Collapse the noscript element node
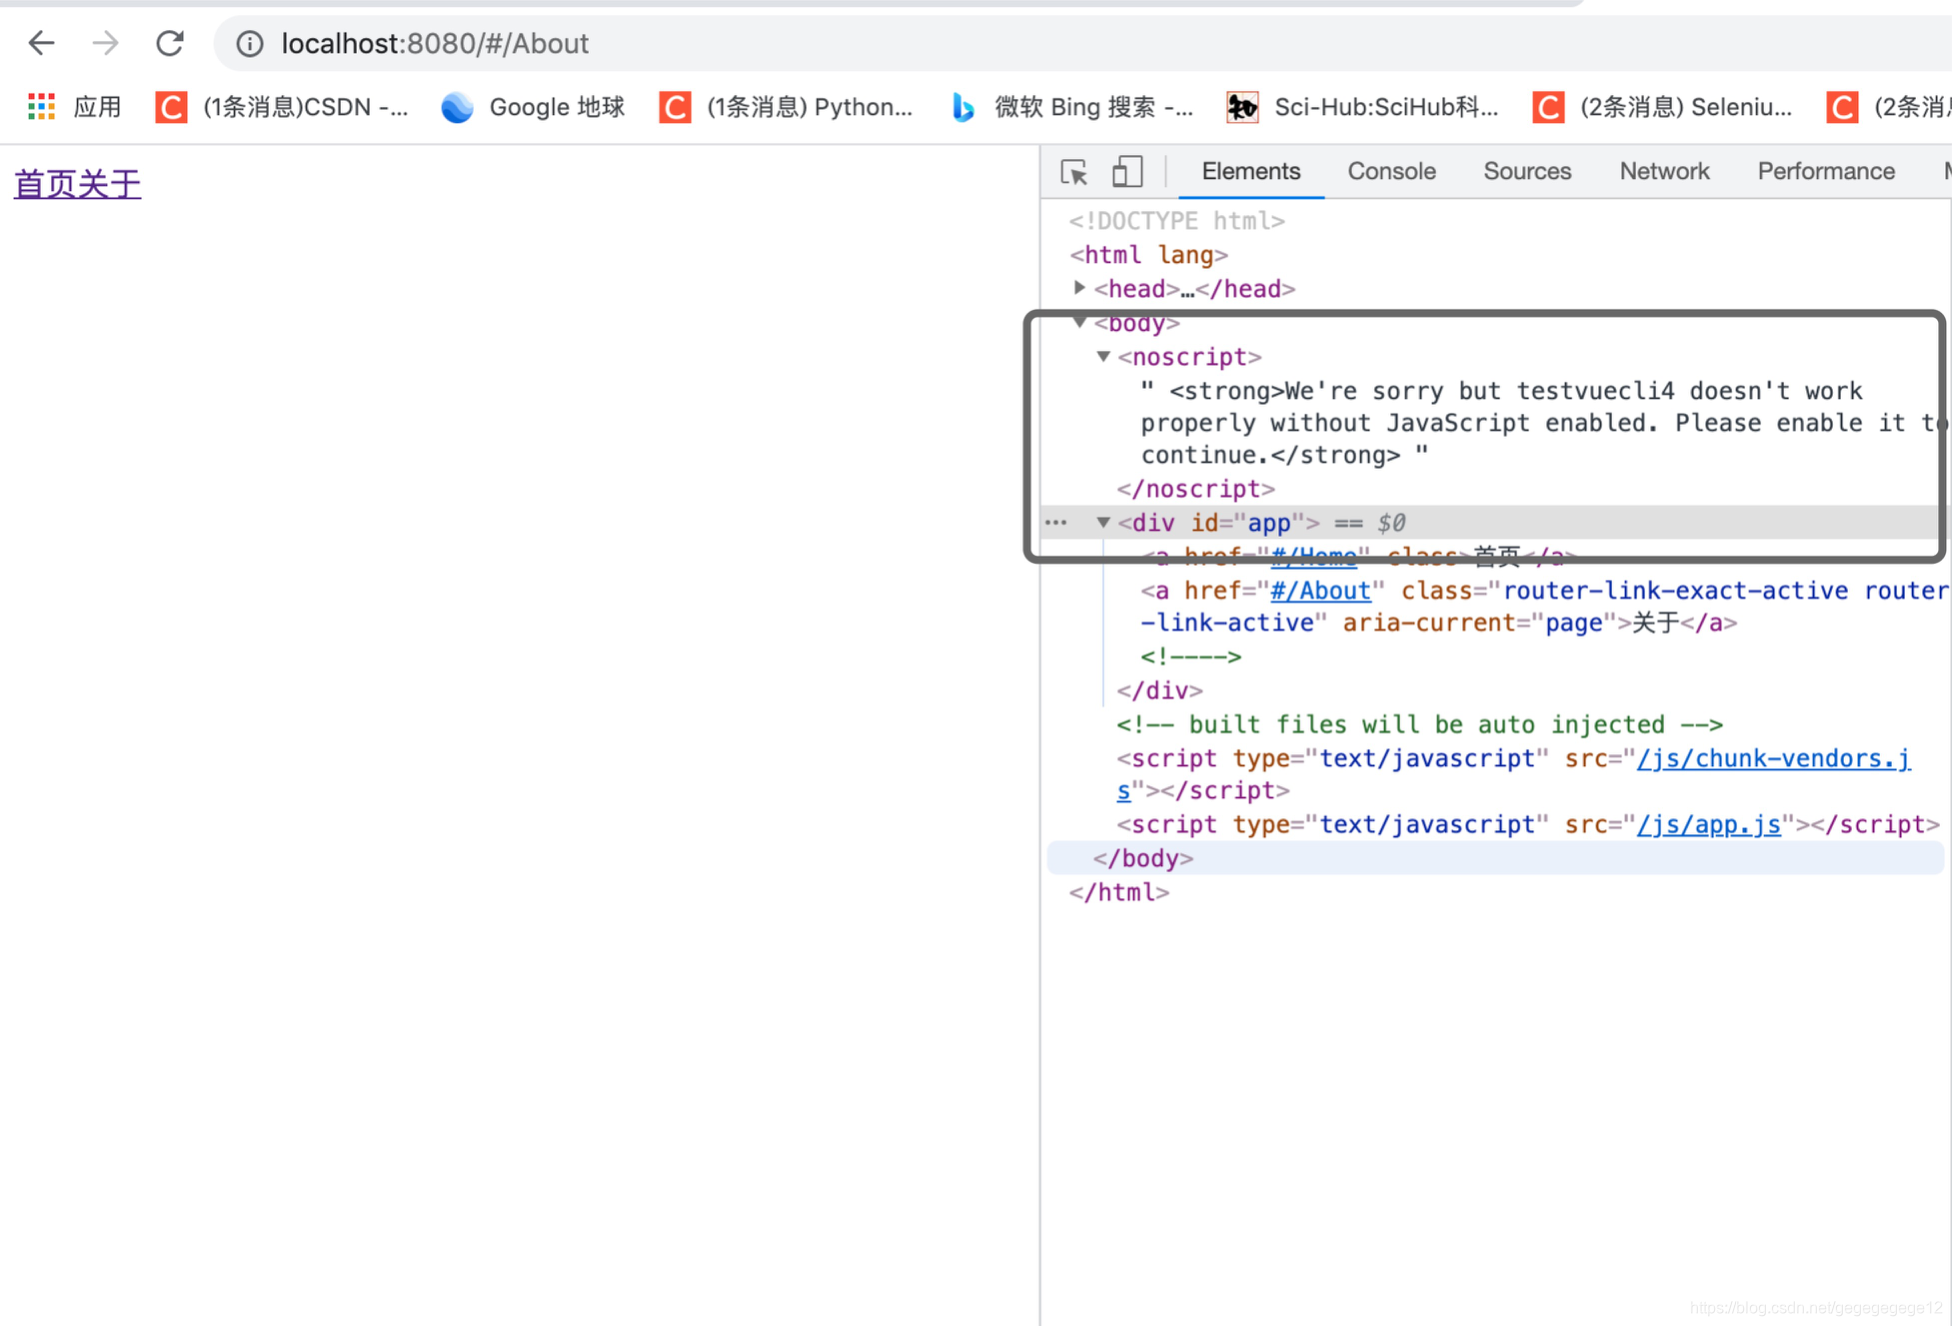This screenshot has height=1326, width=1952. click(x=1104, y=356)
